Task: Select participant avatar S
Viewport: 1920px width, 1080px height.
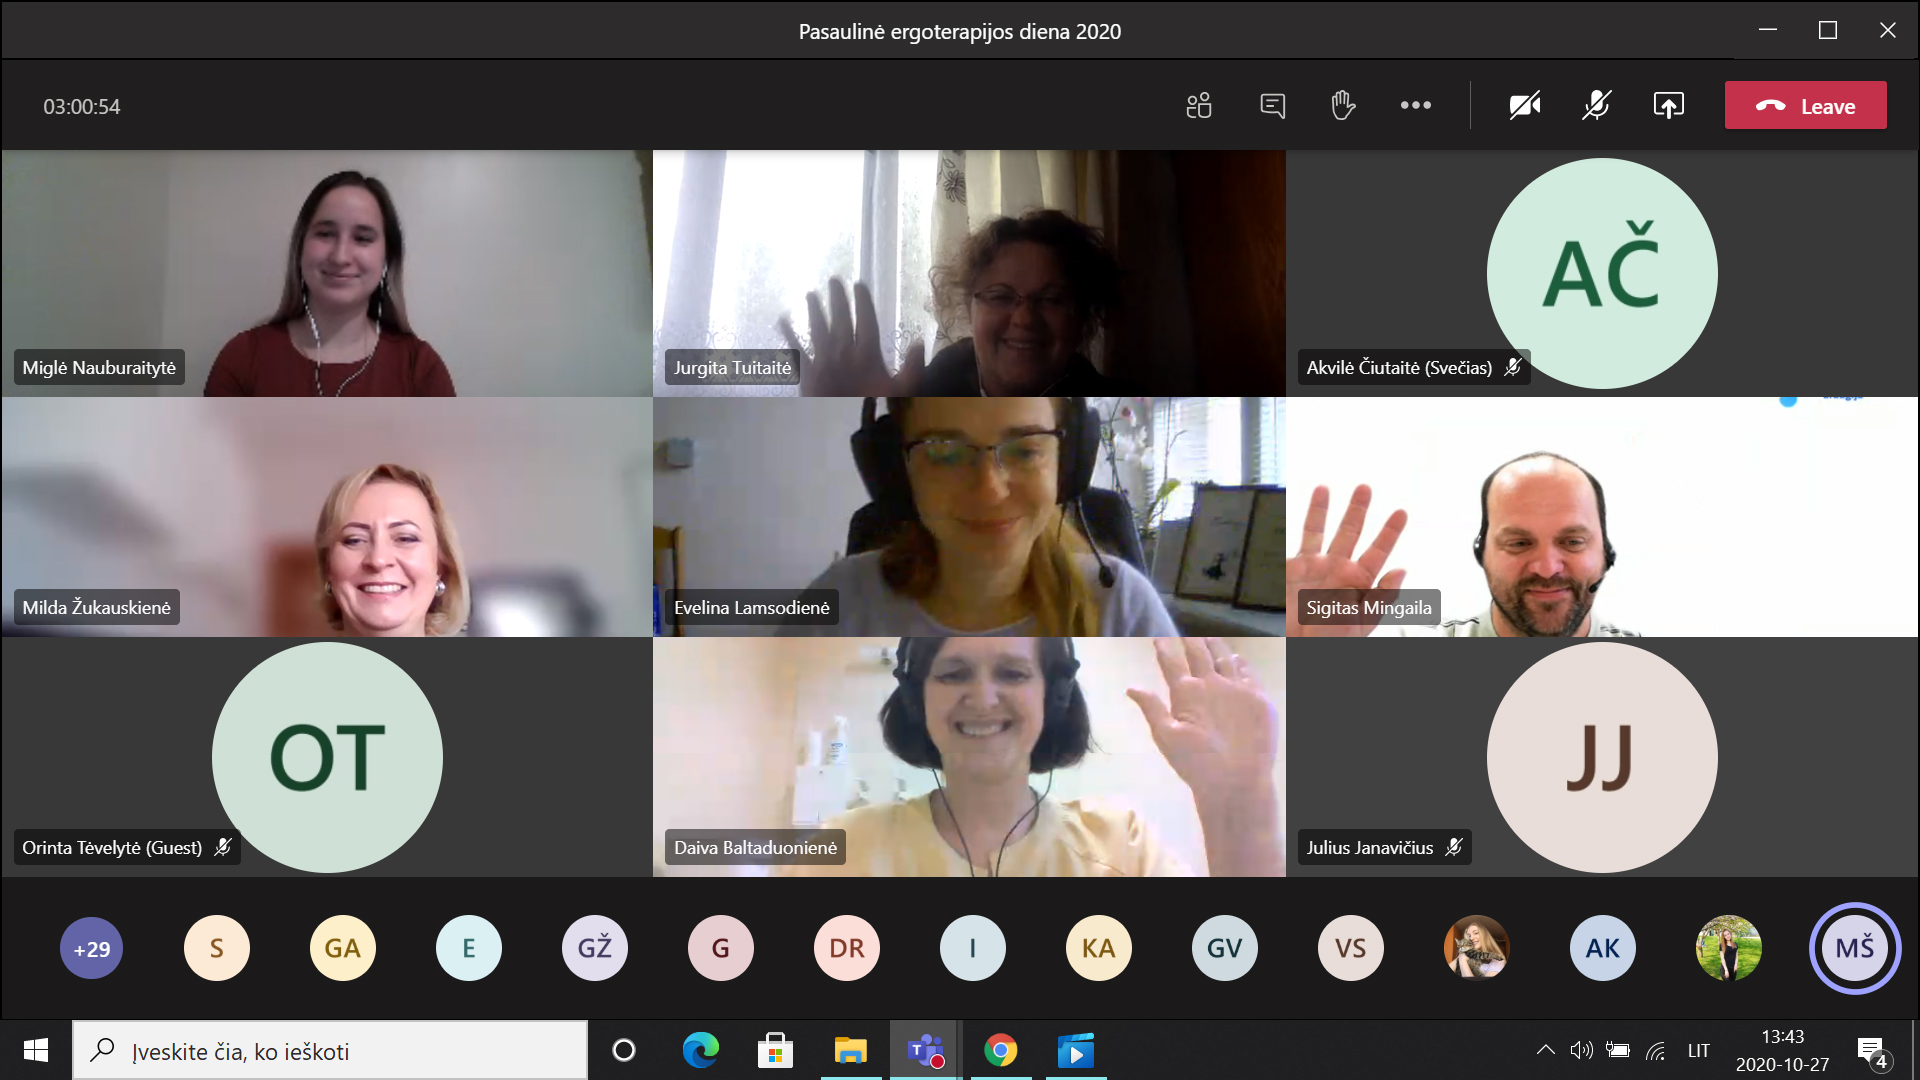Action: point(217,948)
